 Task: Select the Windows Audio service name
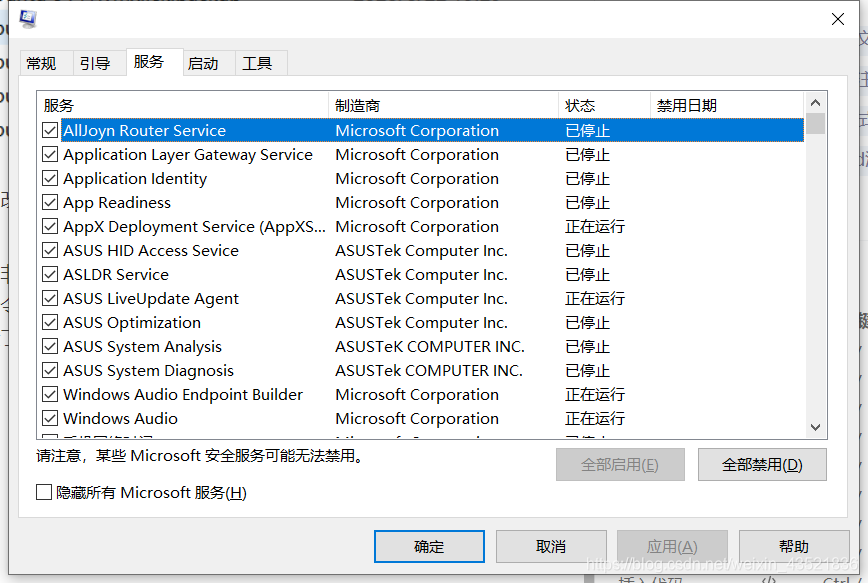pyautogui.click(x=120, y=419)
